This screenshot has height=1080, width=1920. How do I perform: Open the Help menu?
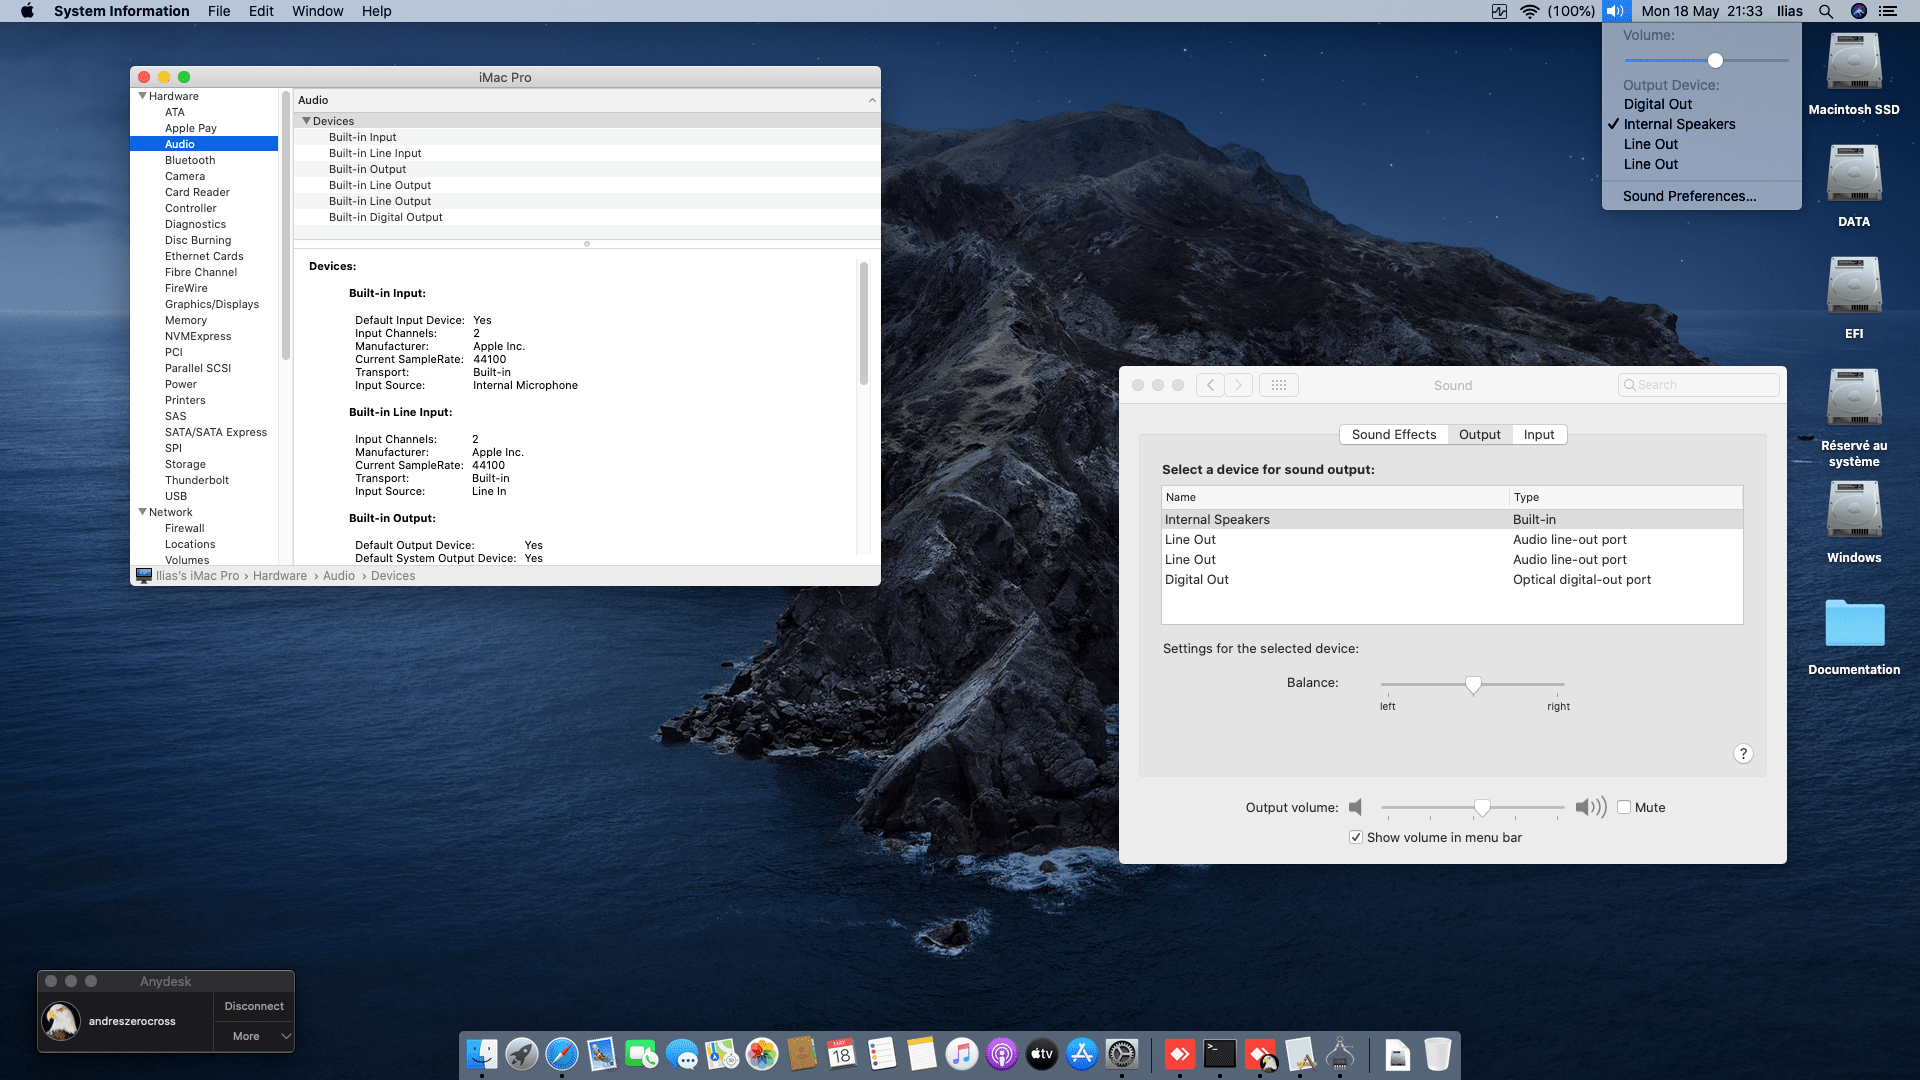(x=377, y=11)
